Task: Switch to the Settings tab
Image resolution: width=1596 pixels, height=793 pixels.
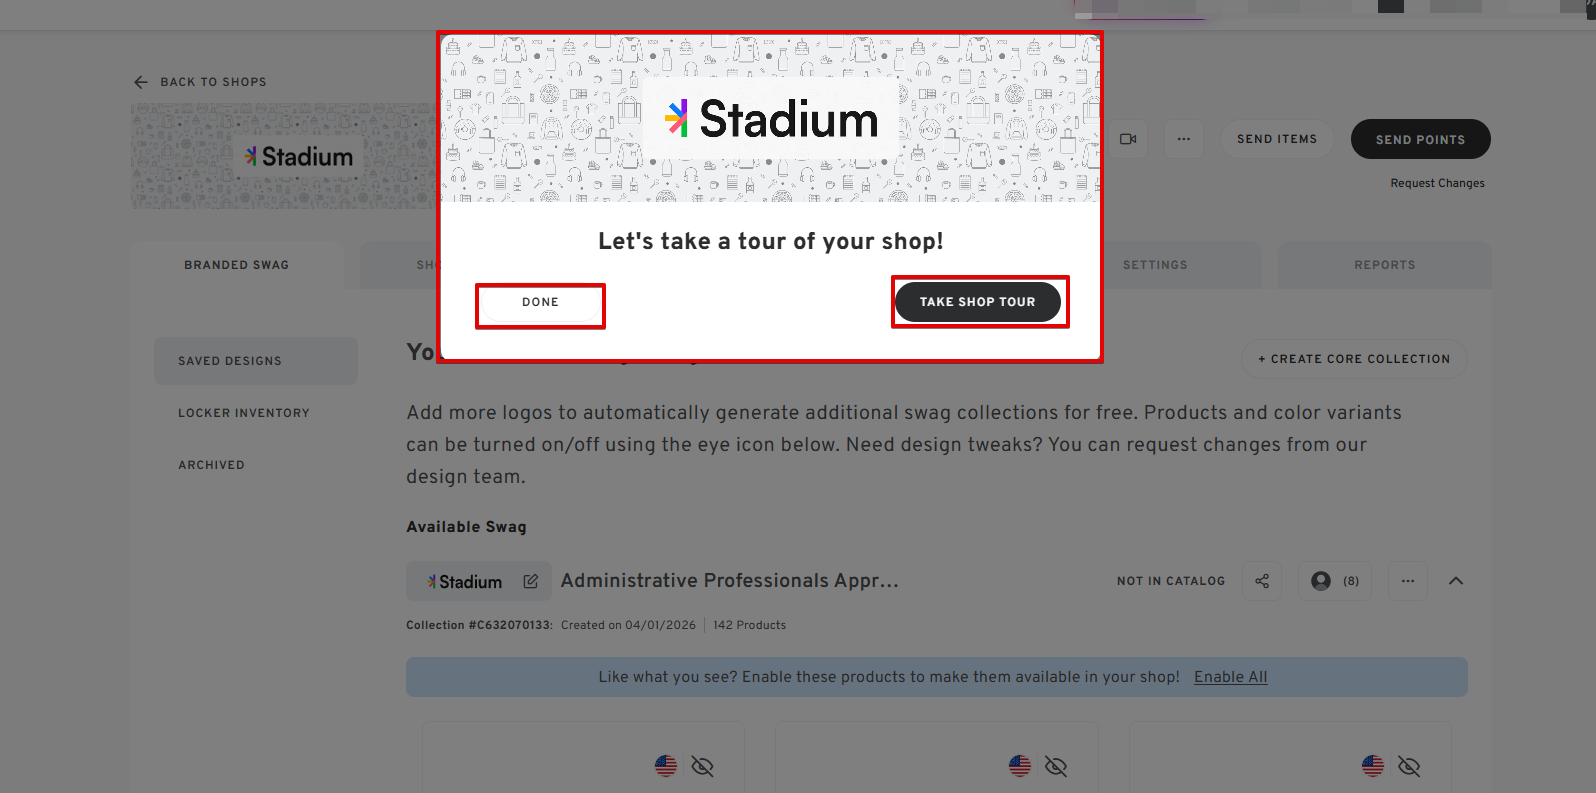Action: pyautogui.click(x=1155, y=265)
